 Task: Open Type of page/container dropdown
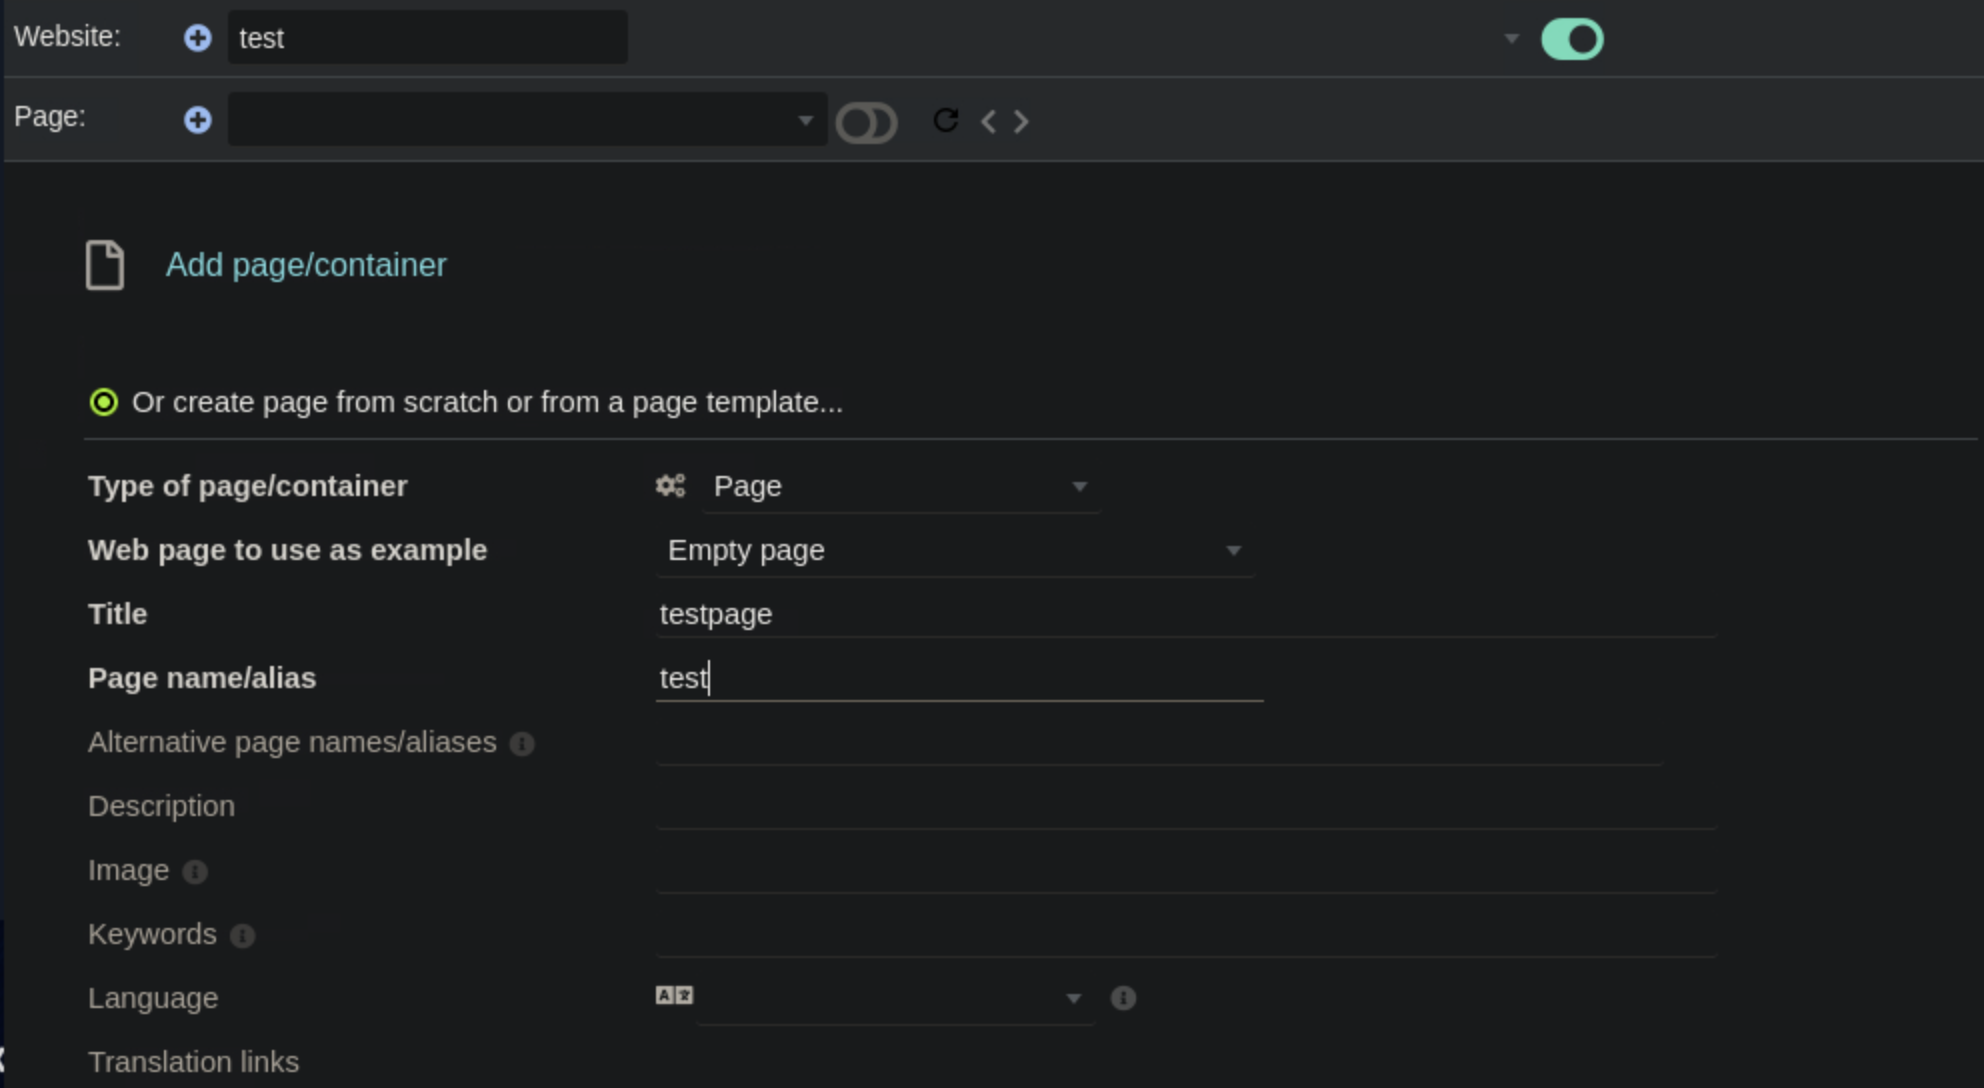click(x=899, y=487)
